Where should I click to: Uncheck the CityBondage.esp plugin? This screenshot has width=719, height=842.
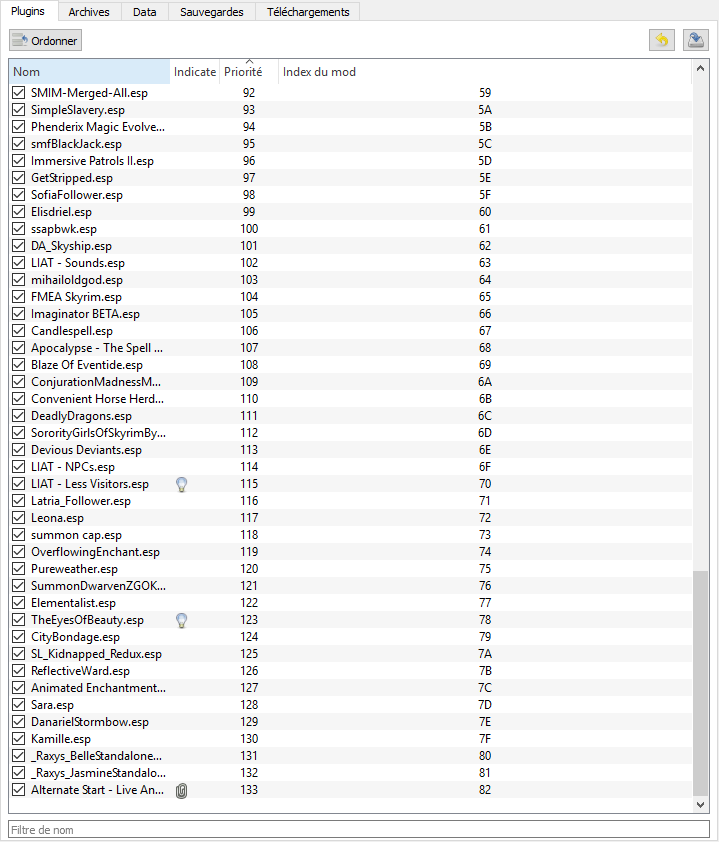pyautogui.click(x=19, y=637)
